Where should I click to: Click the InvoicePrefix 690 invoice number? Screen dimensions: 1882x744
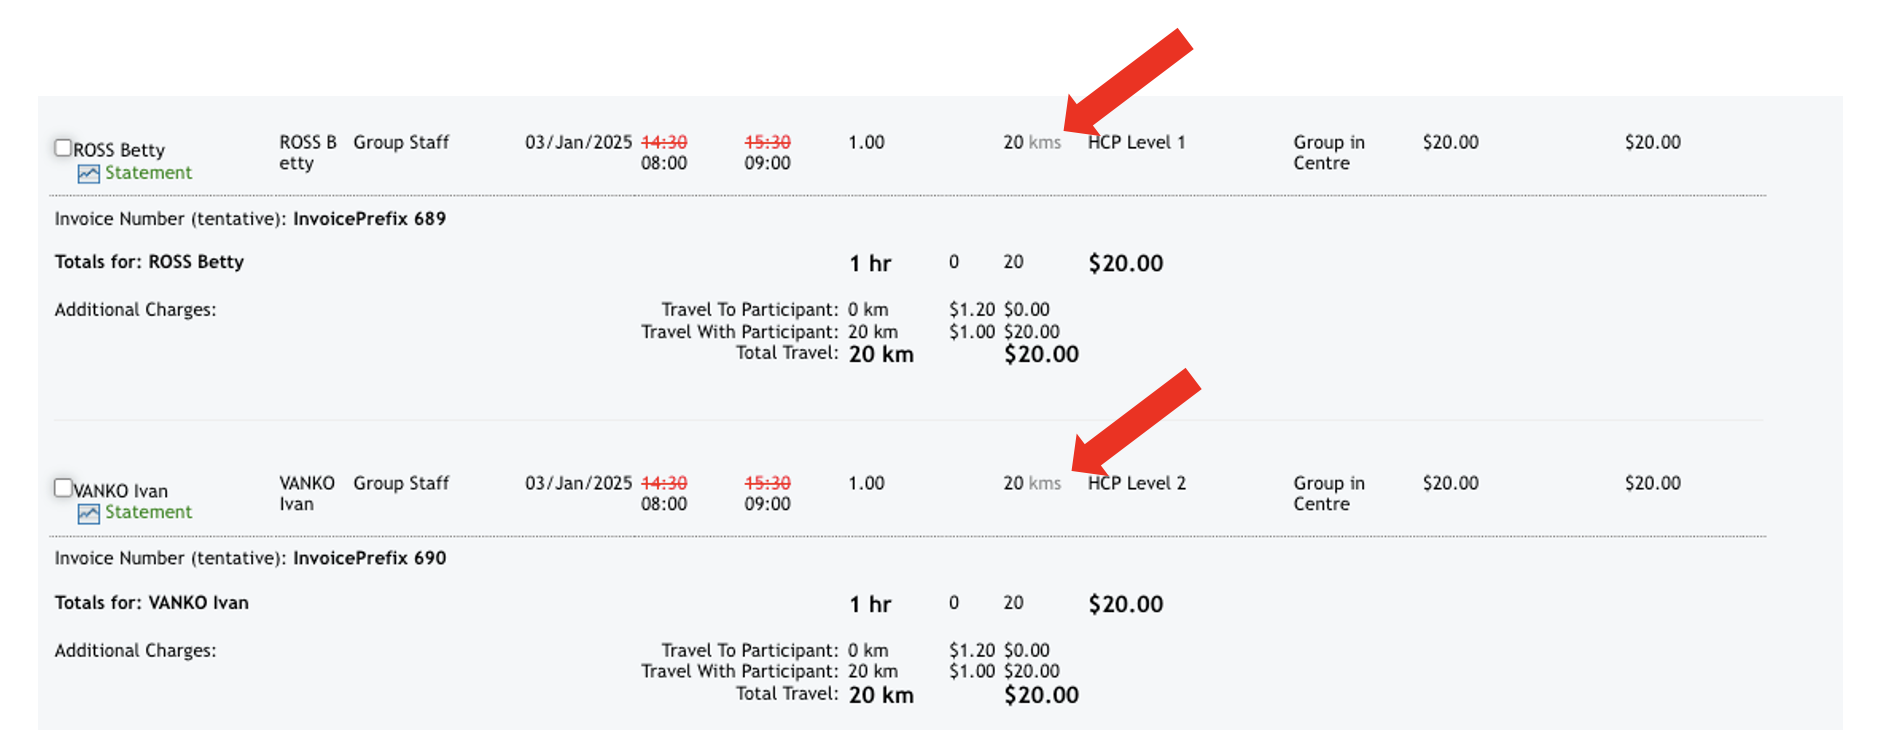tap(369, 558)
